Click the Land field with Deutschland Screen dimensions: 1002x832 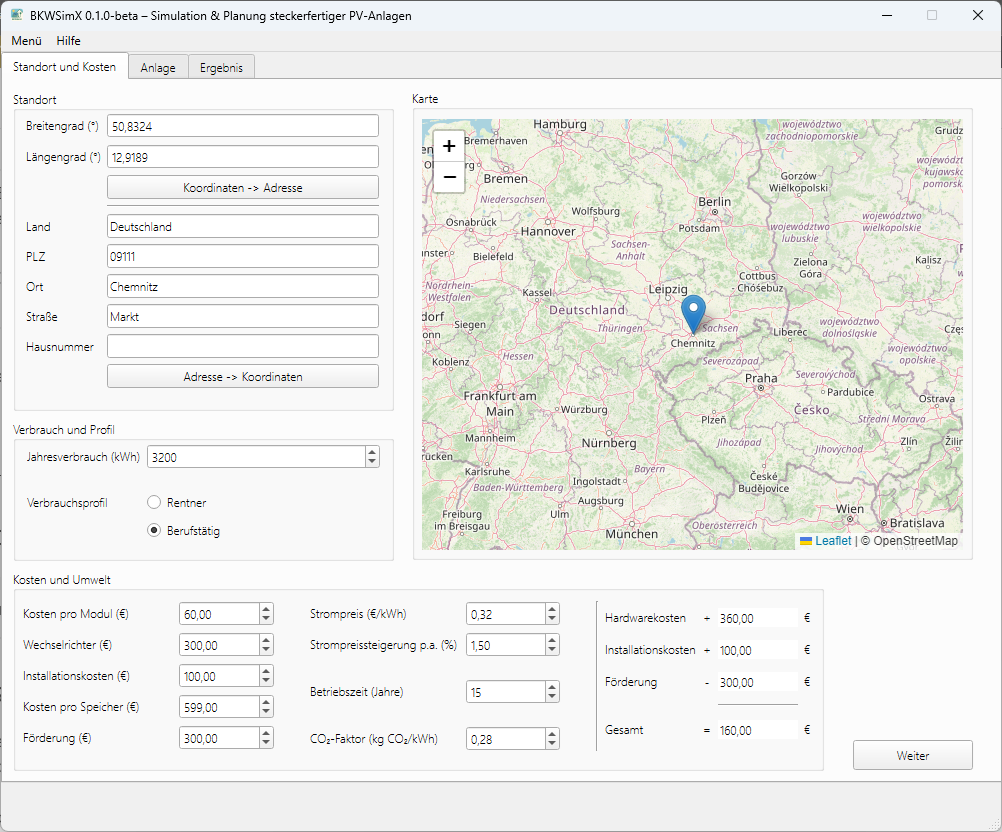[243, 226]
